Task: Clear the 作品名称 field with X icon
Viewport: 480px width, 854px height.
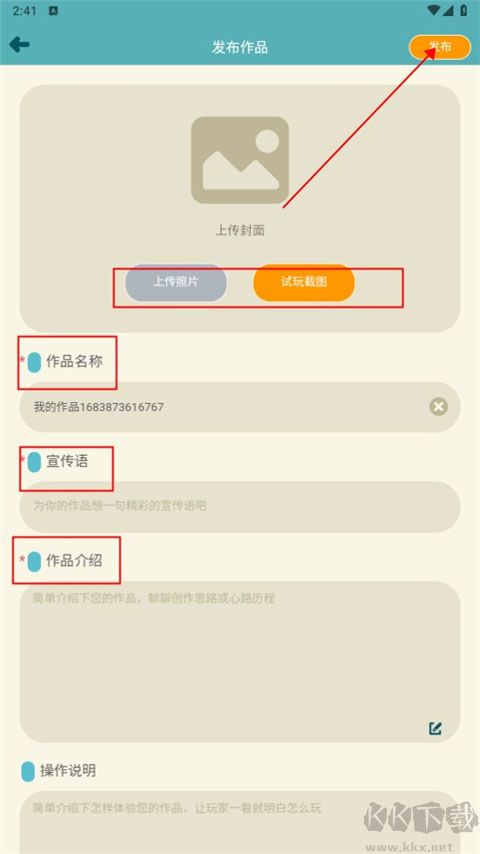Action: [x=439, y=406]
